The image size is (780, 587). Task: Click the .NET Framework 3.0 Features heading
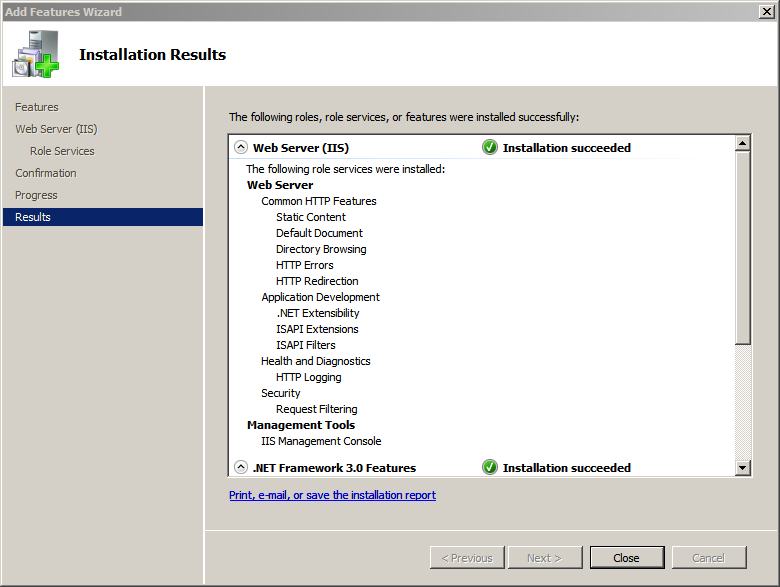point(334,468)
